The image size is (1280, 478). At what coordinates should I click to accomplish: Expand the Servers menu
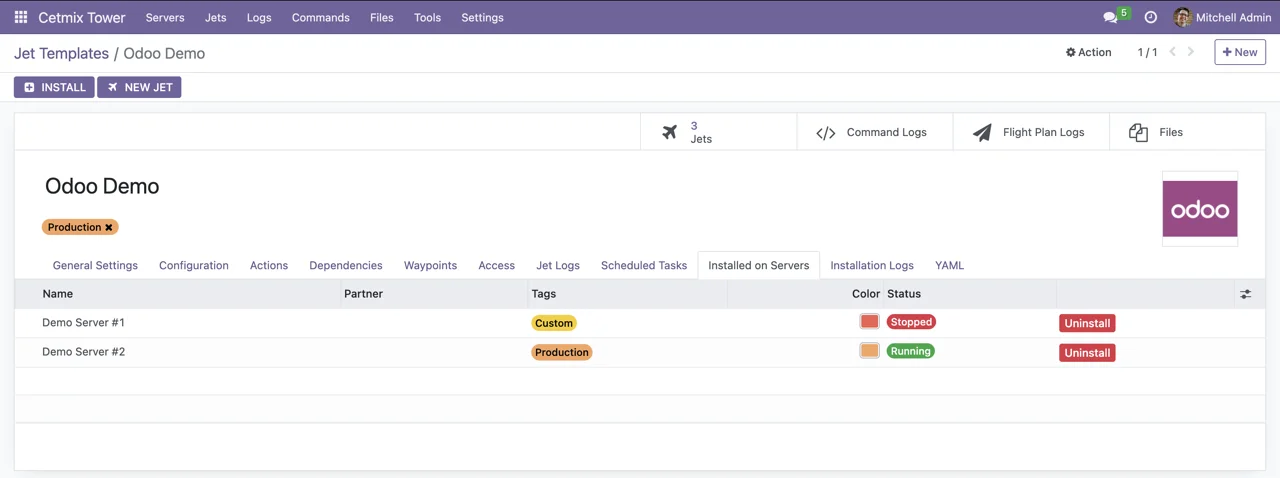pos(165,17)
